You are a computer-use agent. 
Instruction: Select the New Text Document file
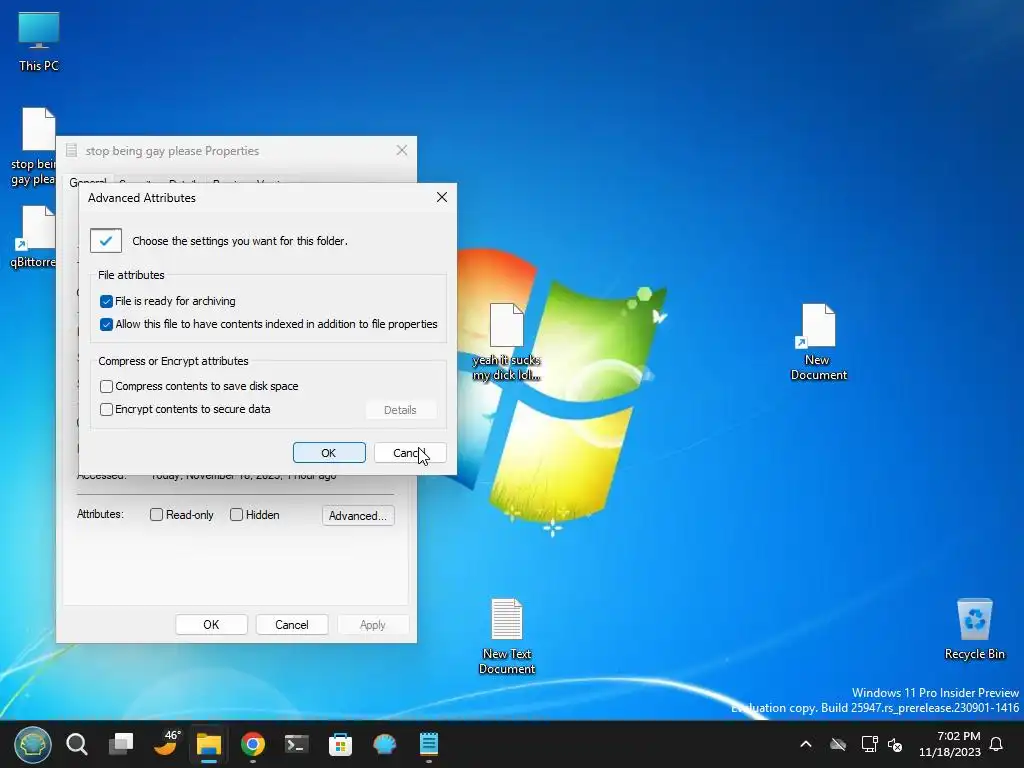507,636
